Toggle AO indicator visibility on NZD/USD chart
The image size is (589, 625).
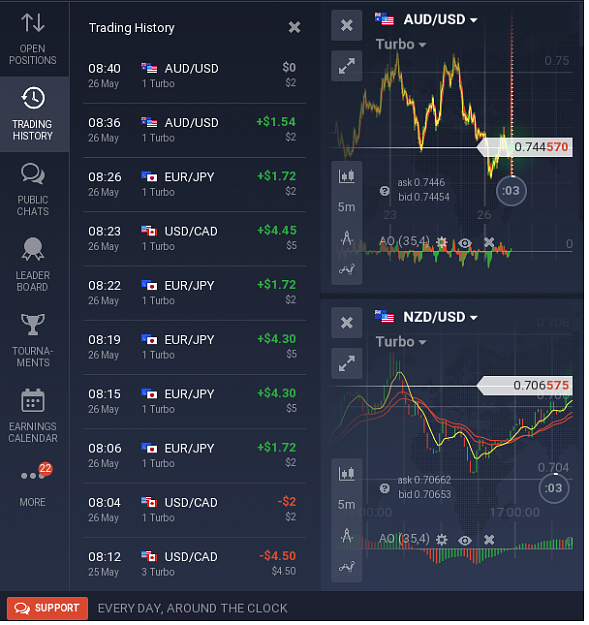(x=467, y=542)
